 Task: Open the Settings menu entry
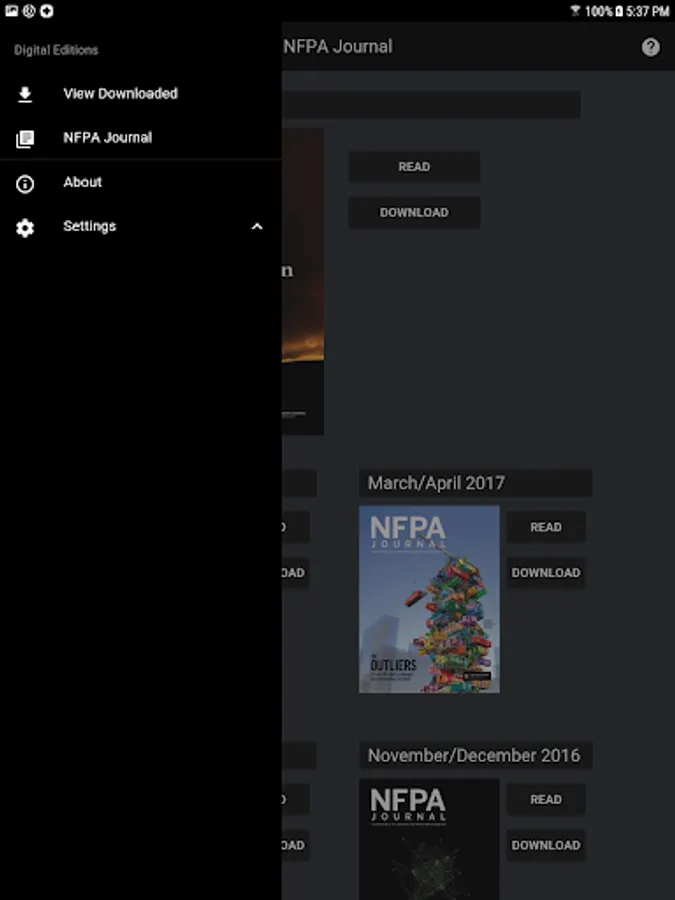(141, 226)
